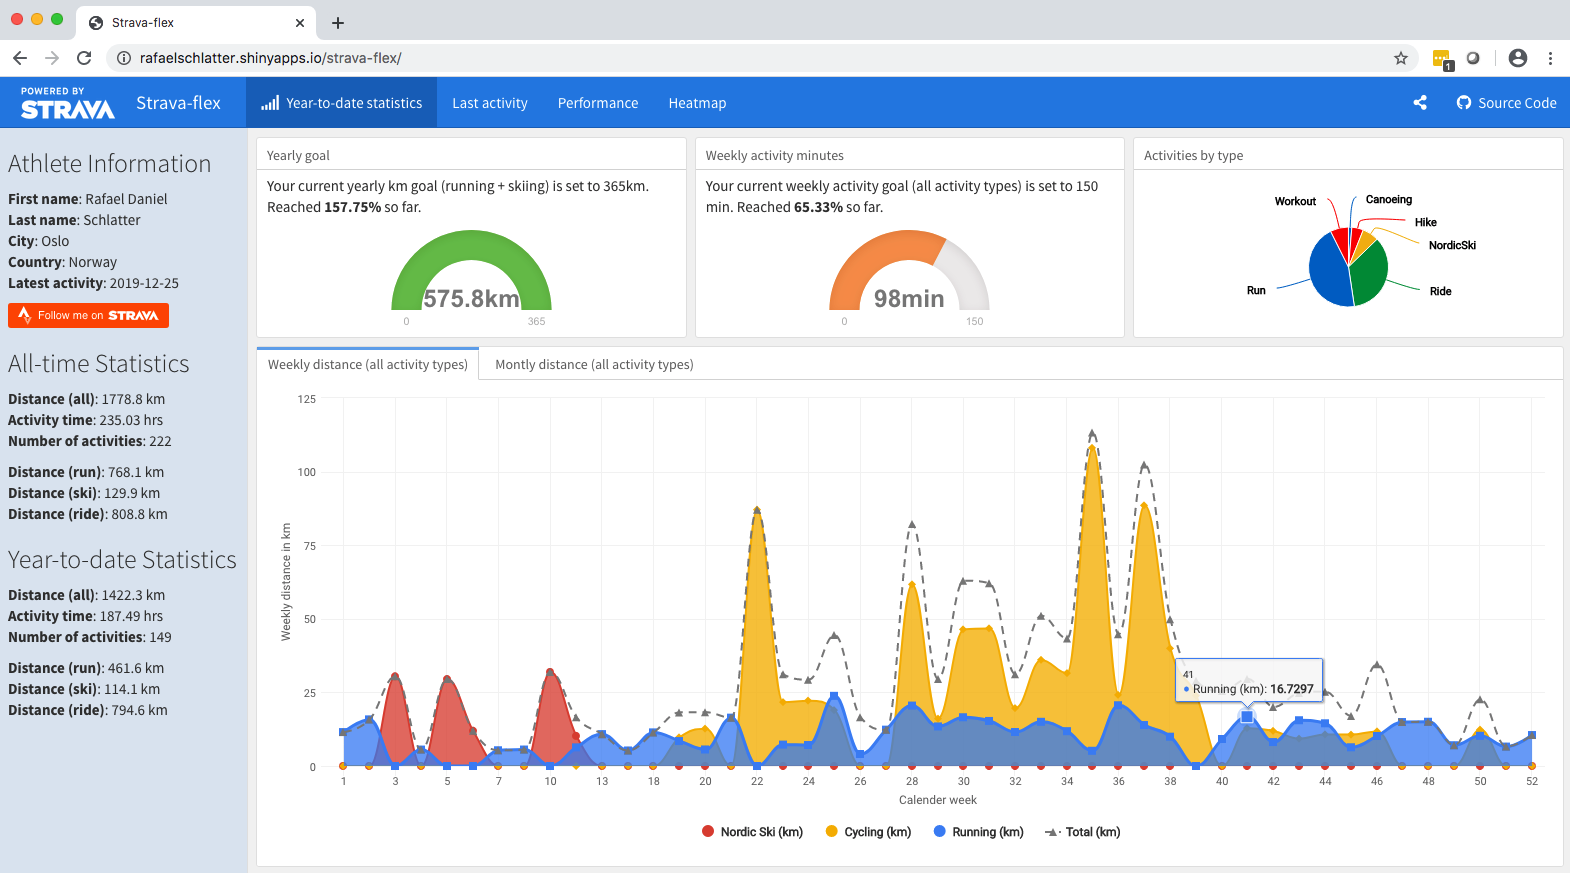
Task: Switch to Year-to-date statistics tab
Action: 341,103
